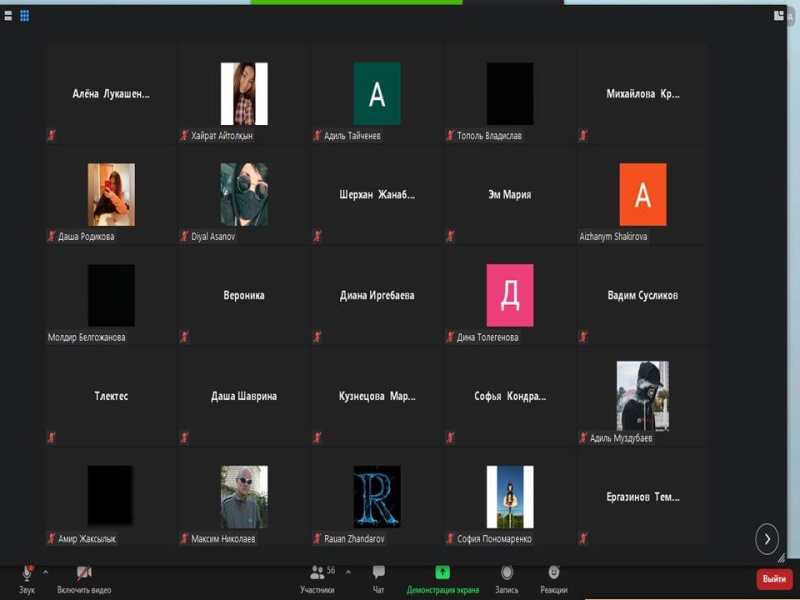Click muted mic icon beside Хайрат Айтолқын
This screenshot has width=800, height=600.
(185, 136)
